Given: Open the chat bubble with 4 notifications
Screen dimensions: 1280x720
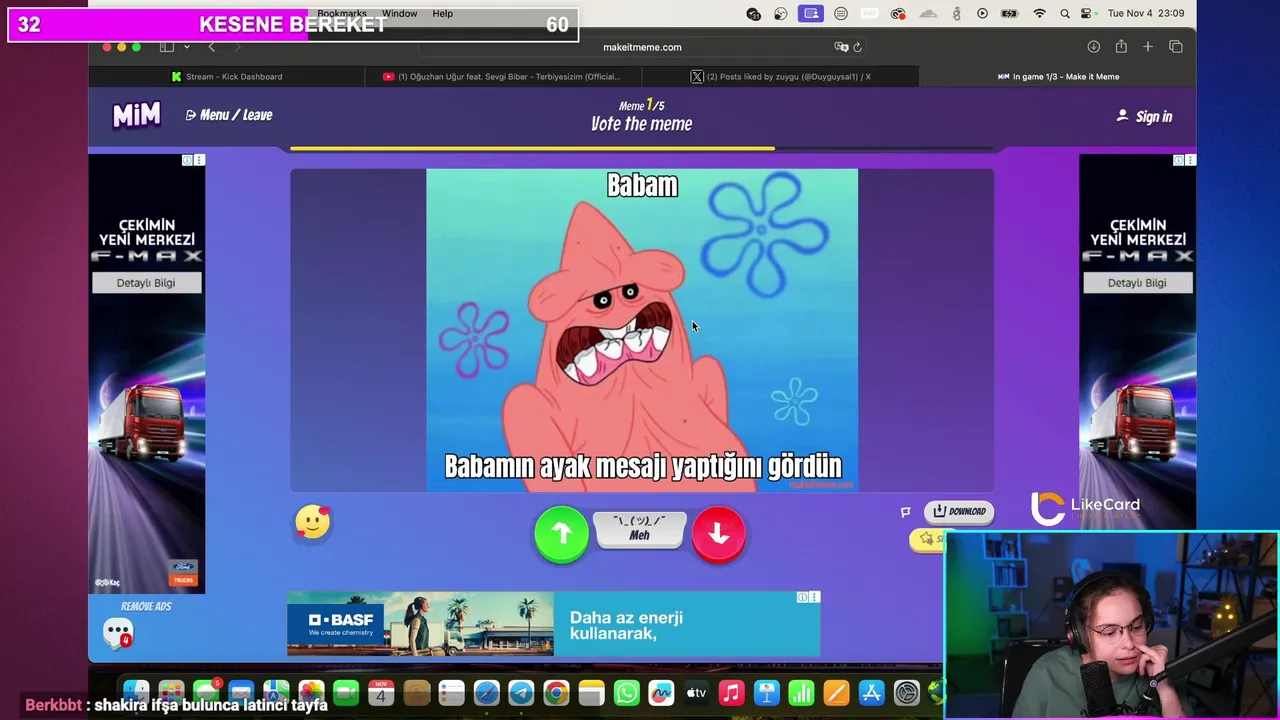Looking at the screenshot, I should pyautogui.click(x=118, y=633).
